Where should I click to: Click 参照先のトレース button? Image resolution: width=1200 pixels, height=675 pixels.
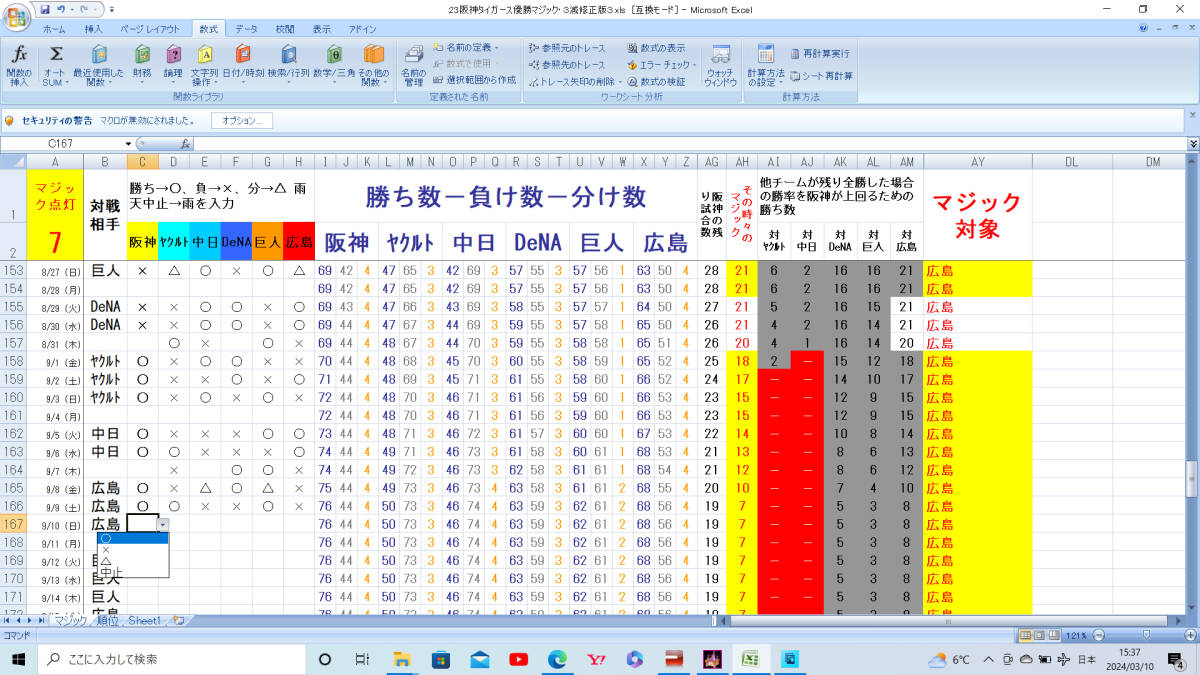pyautogui.click(x=566, y=64)
